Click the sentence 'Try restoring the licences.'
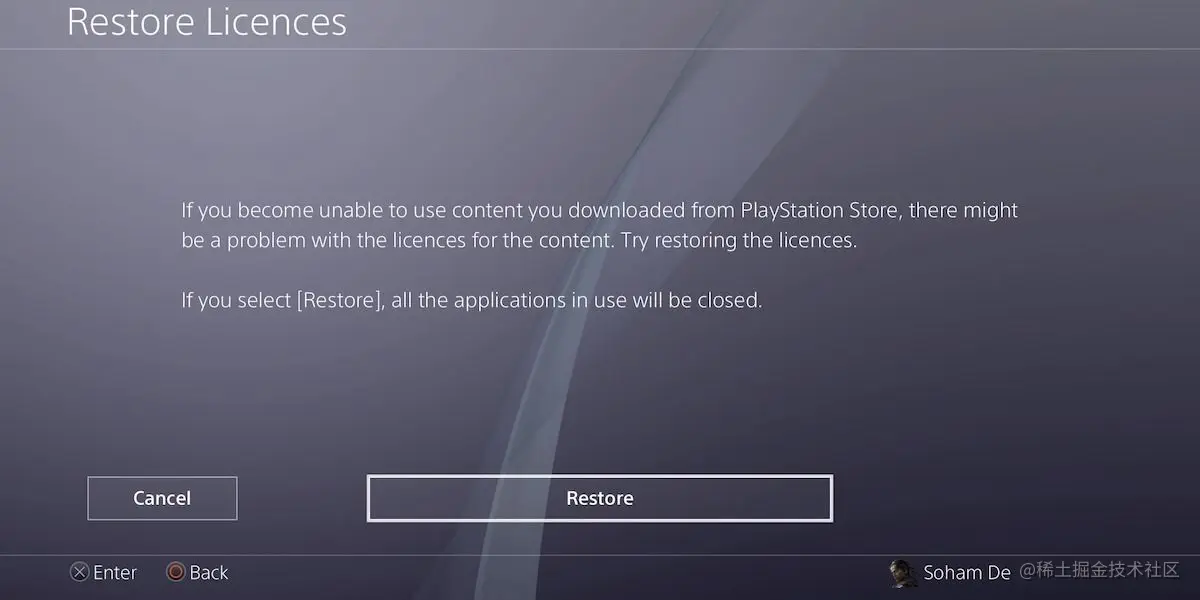Viewport: 1200px width, 600px height. point(739,241)
